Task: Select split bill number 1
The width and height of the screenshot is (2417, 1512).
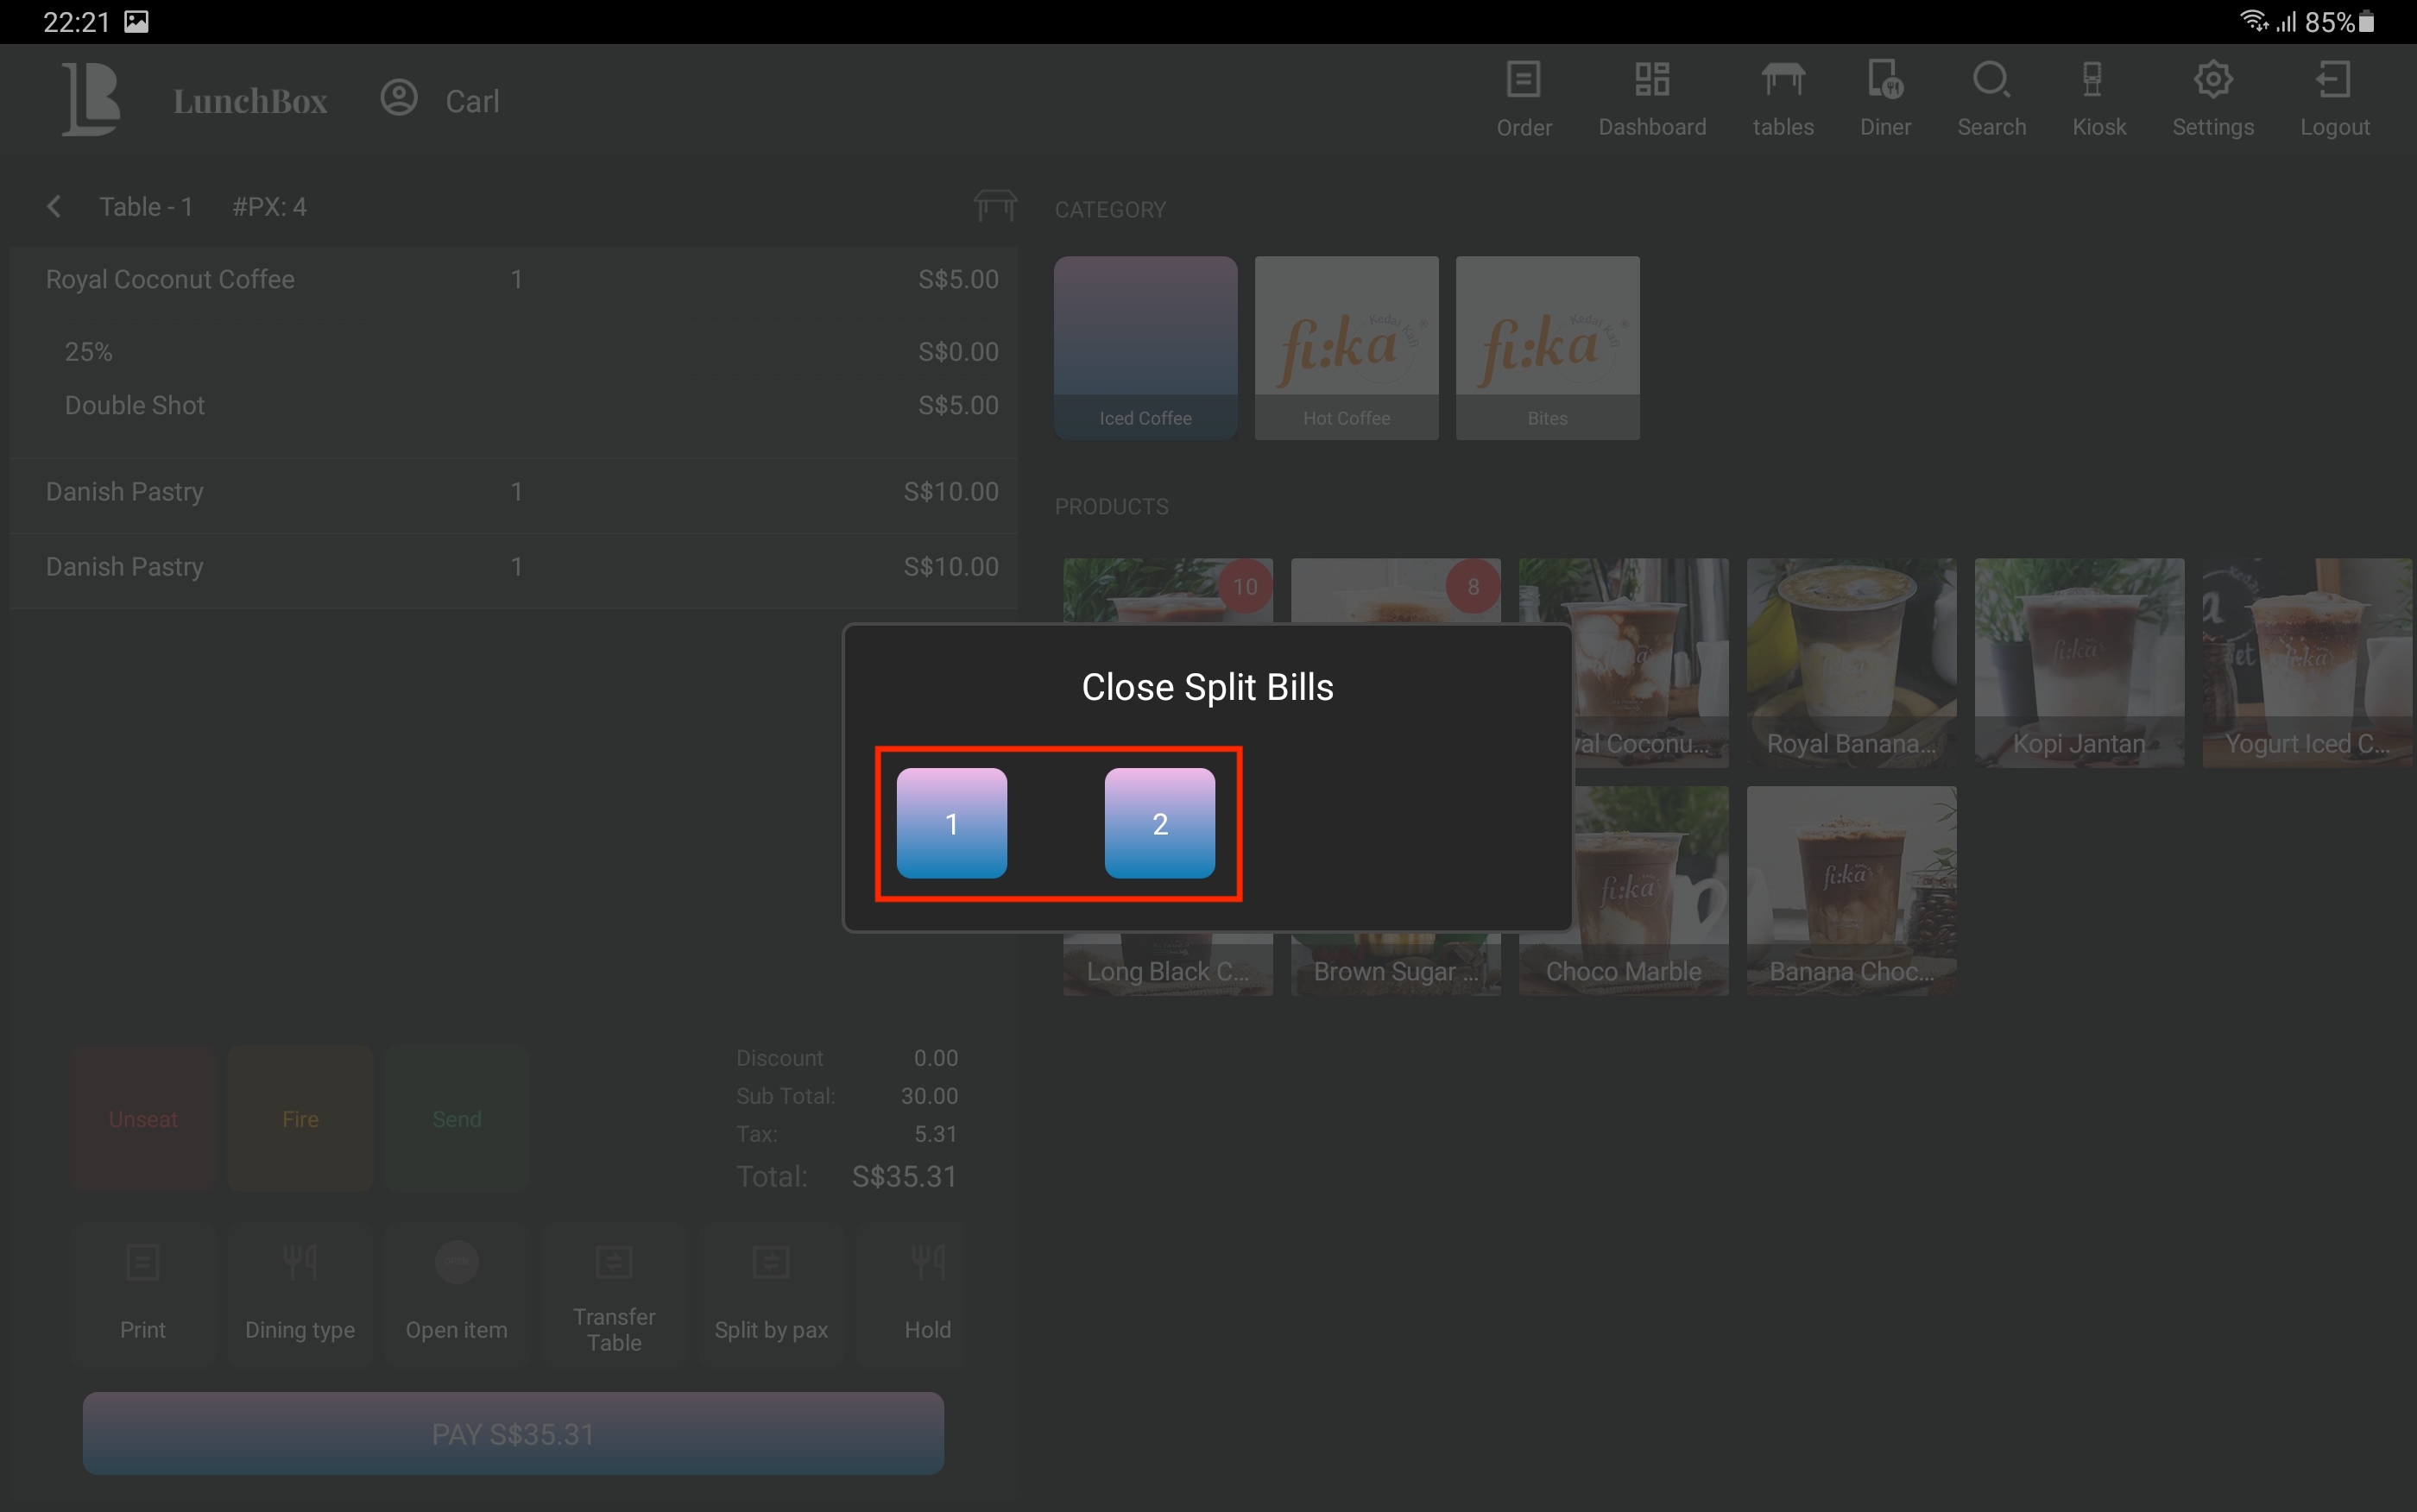Action: point(951,823)
